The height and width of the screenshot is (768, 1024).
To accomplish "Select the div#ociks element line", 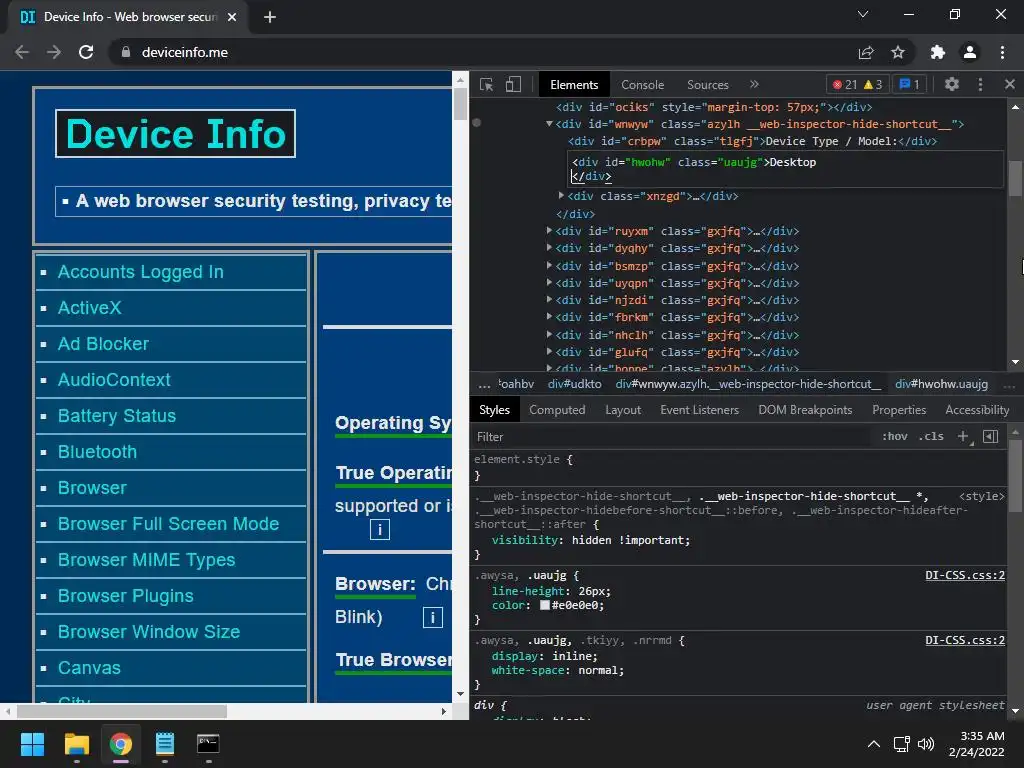I will [x=714, y=107].
